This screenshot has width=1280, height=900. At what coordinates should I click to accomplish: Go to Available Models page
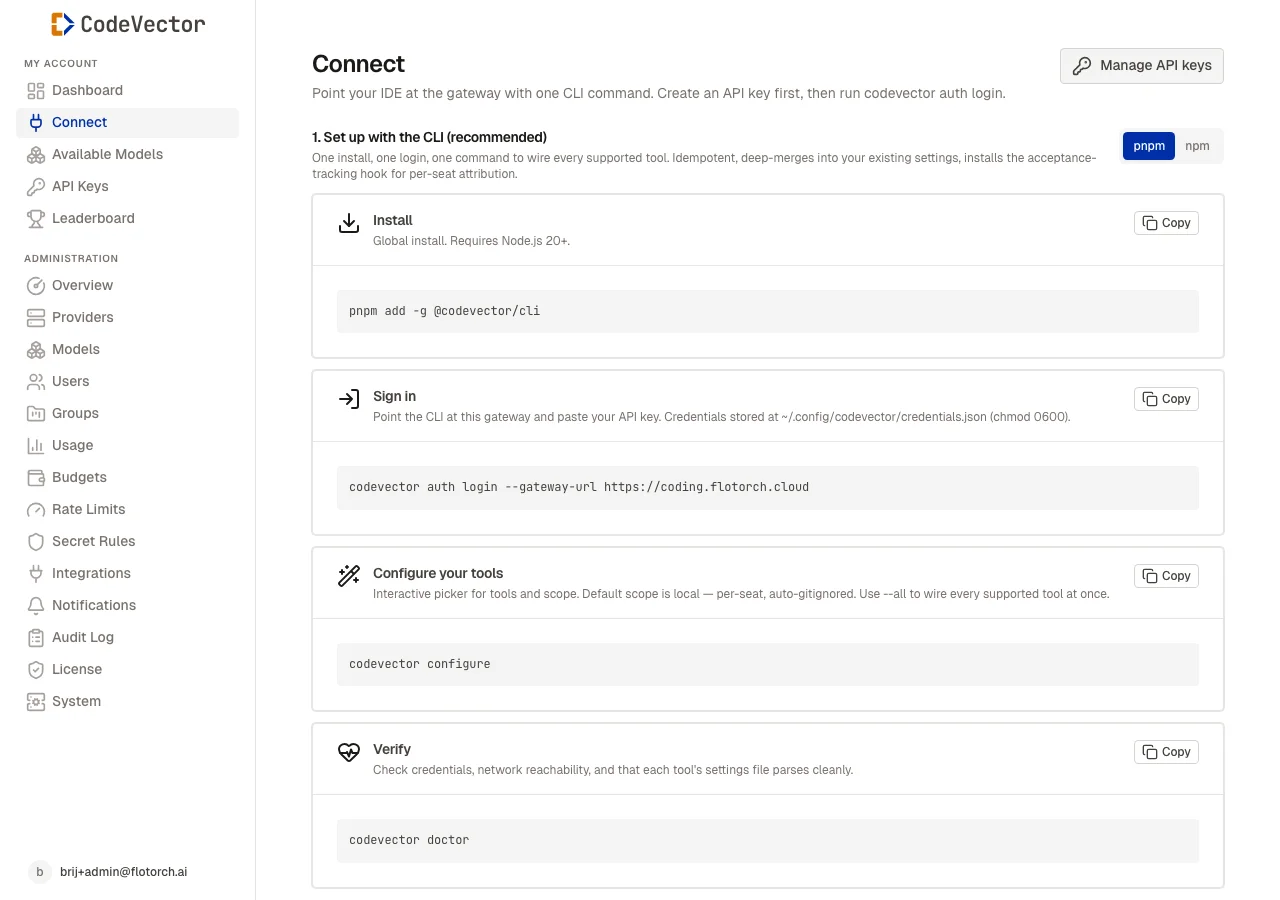pos(128,155)
